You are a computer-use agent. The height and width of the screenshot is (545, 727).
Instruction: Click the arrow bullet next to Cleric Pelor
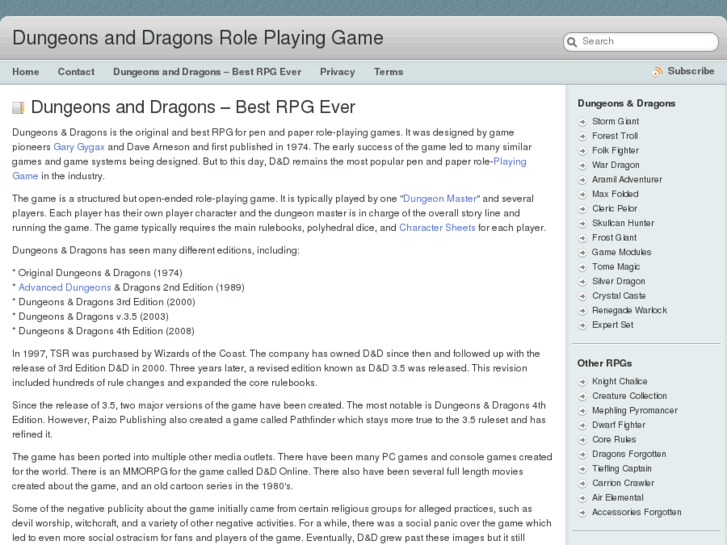(x=582, y=209)
